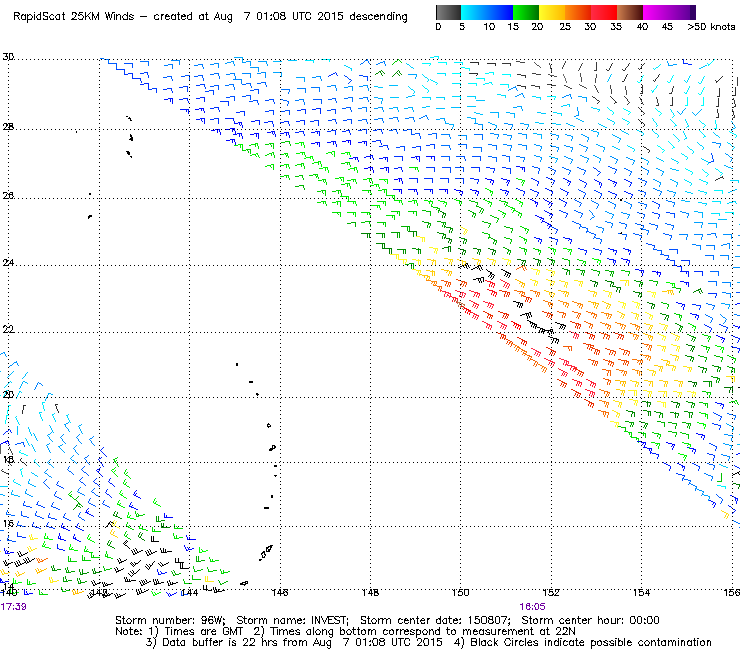
Task: Click the latitude label '28'
Action: click(x=8, y=127)
